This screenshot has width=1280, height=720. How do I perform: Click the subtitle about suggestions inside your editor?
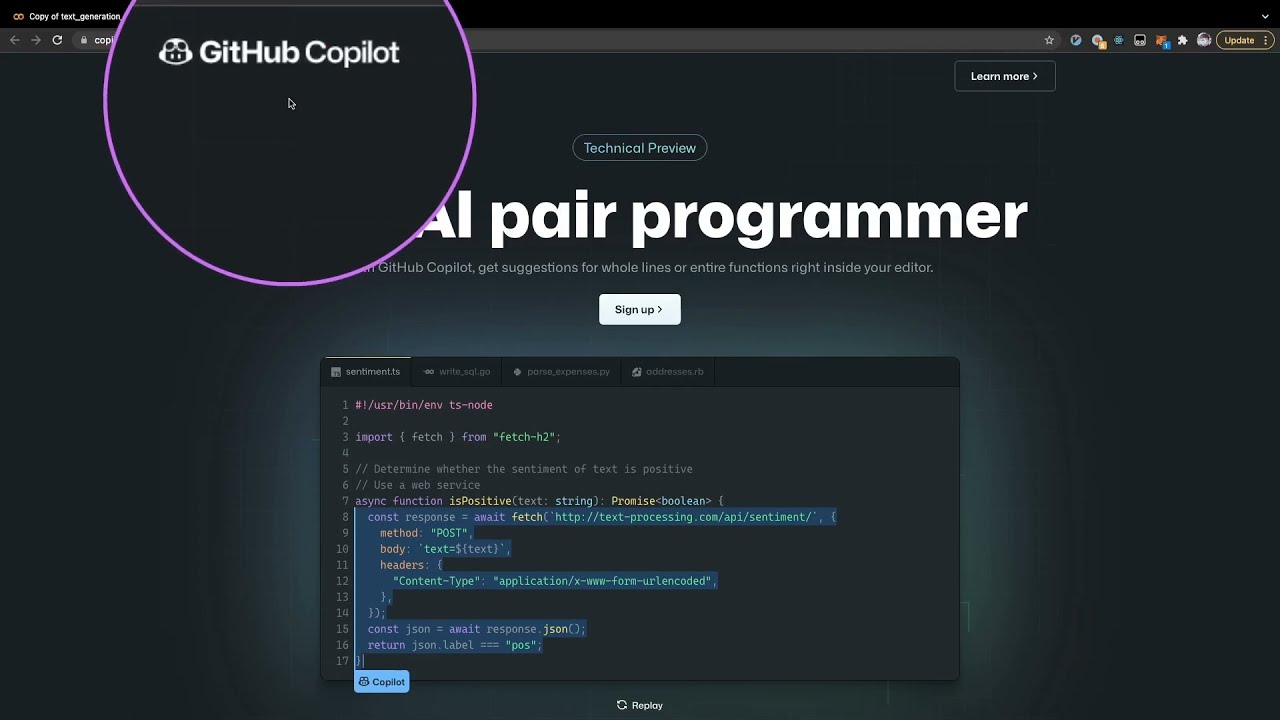[648, 267]
